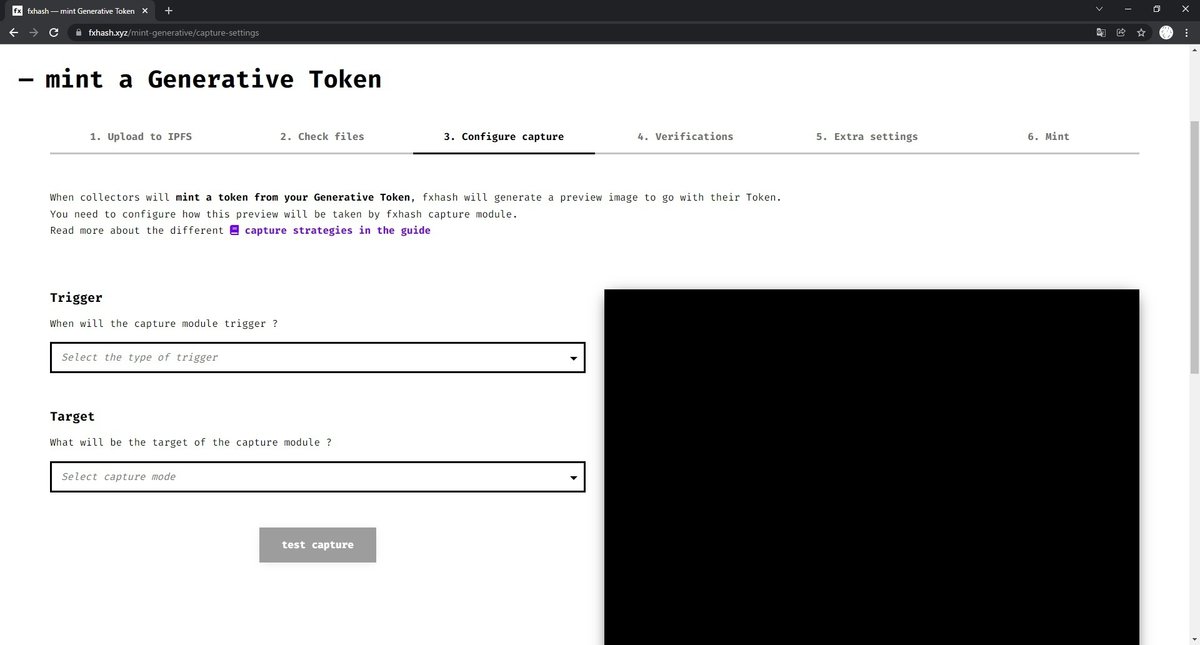Screen dimensions: 1200x645
Task: Open the capture mode dropdown
Action: tap(317, 477)
